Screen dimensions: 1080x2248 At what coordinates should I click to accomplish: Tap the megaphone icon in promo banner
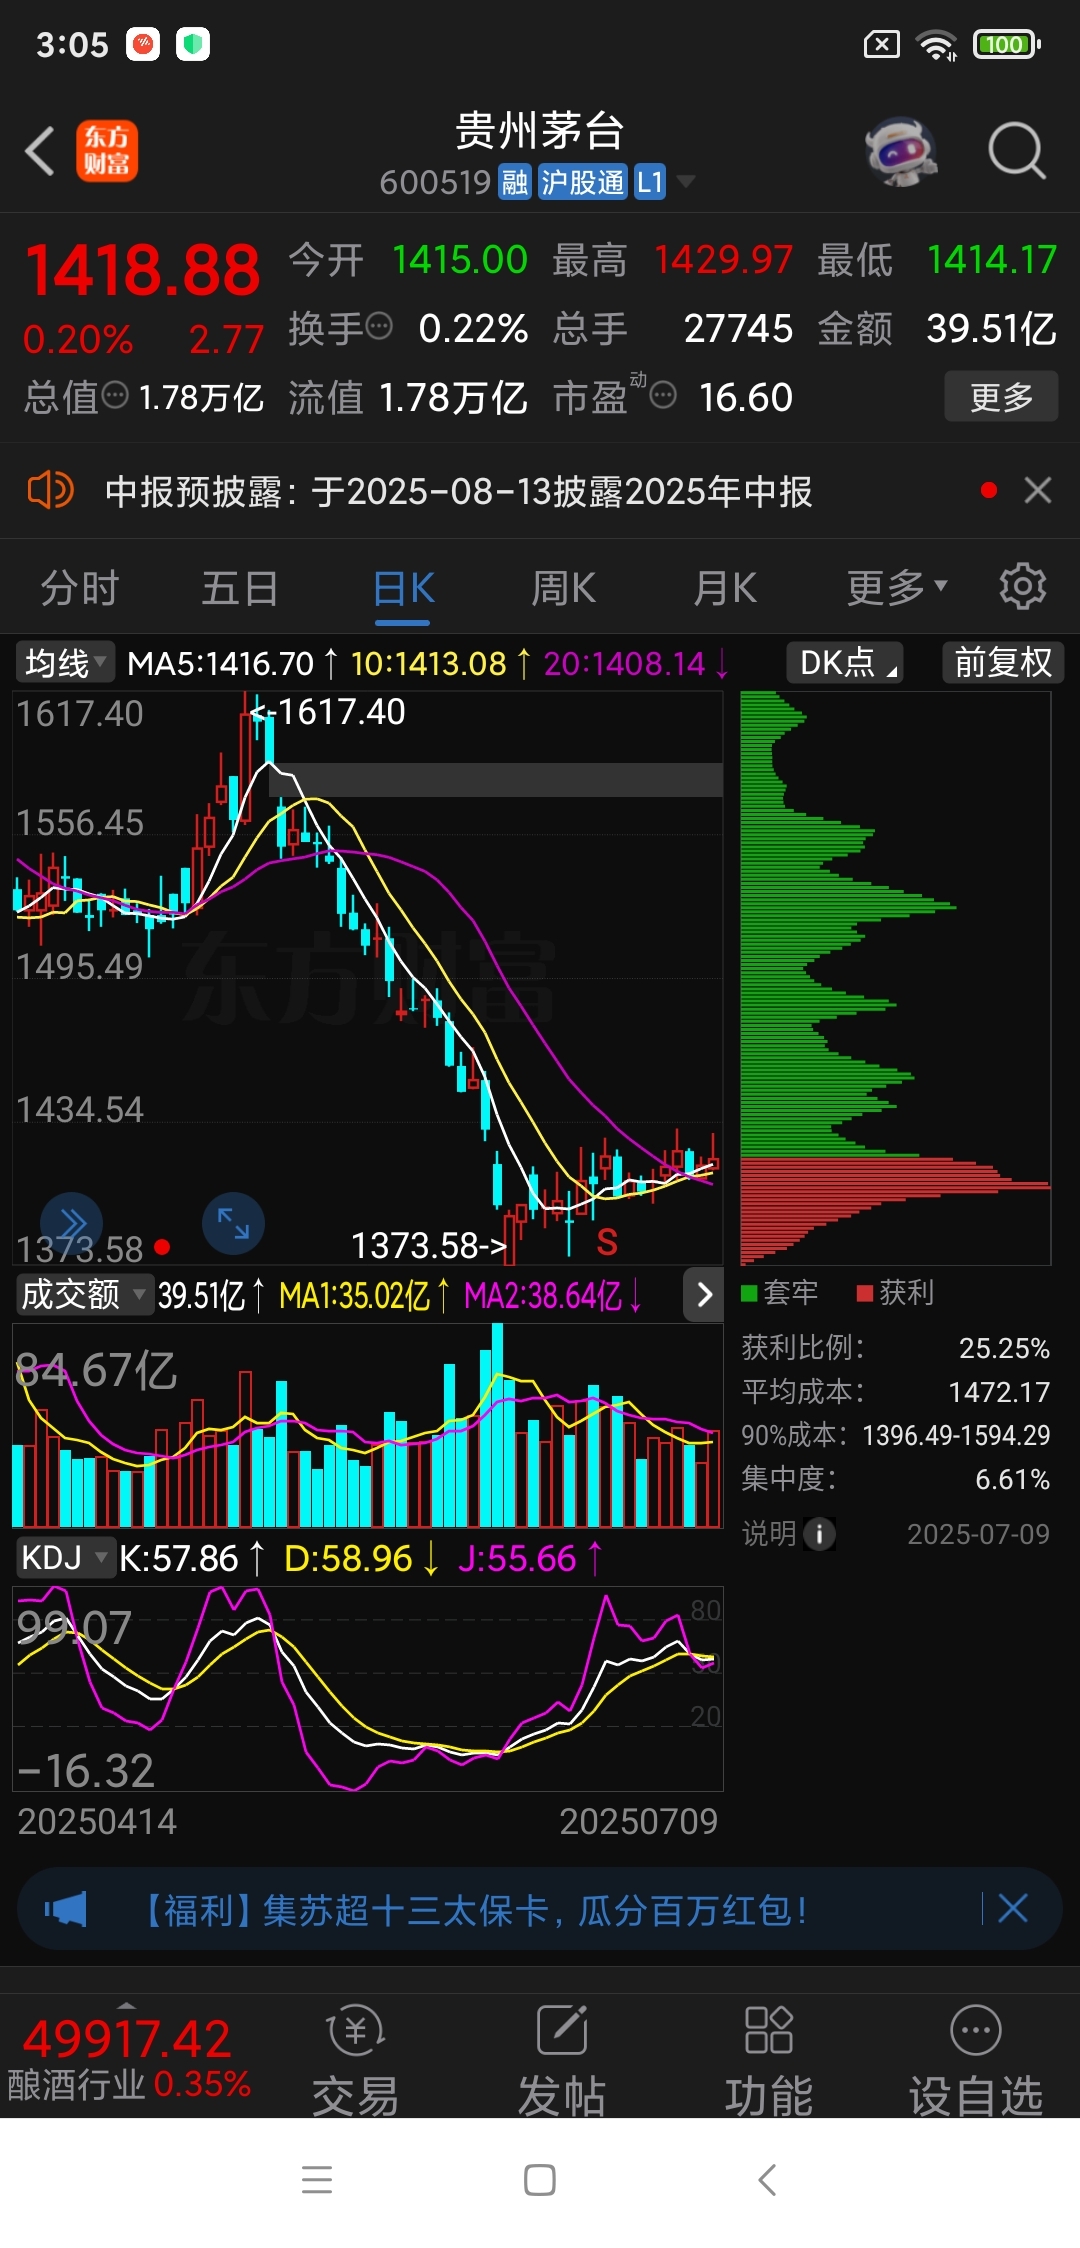click(x=66, y=1909)
